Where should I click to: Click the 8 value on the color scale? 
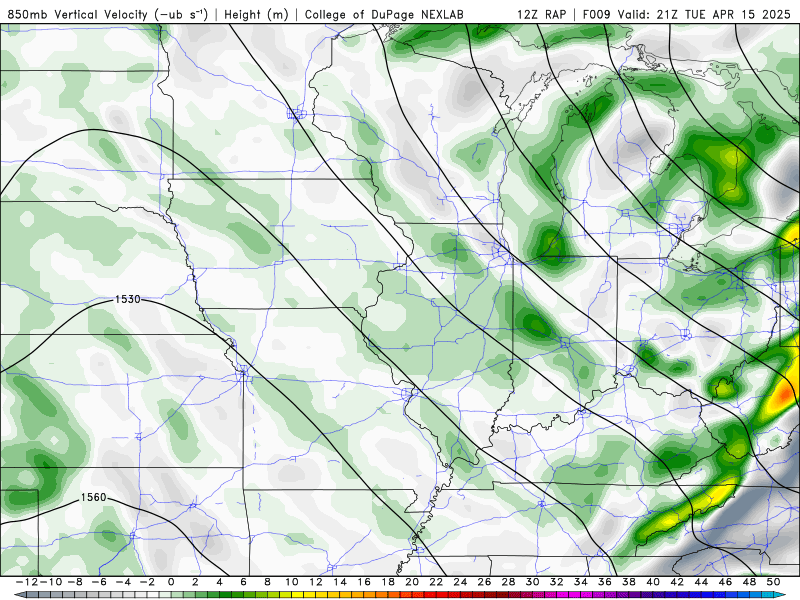267,582
